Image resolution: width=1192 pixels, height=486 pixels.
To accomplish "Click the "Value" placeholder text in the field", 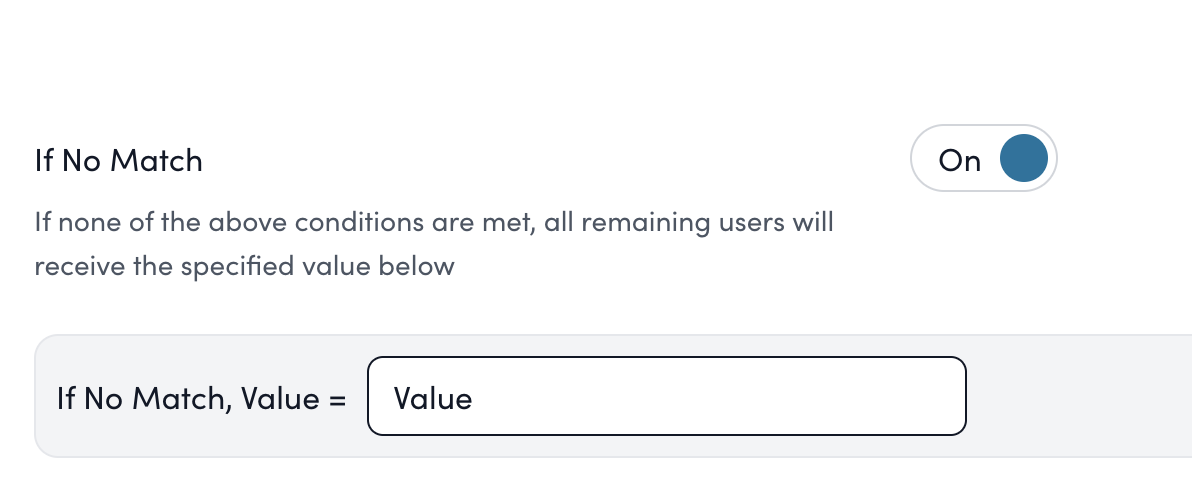I will point(433,398).
